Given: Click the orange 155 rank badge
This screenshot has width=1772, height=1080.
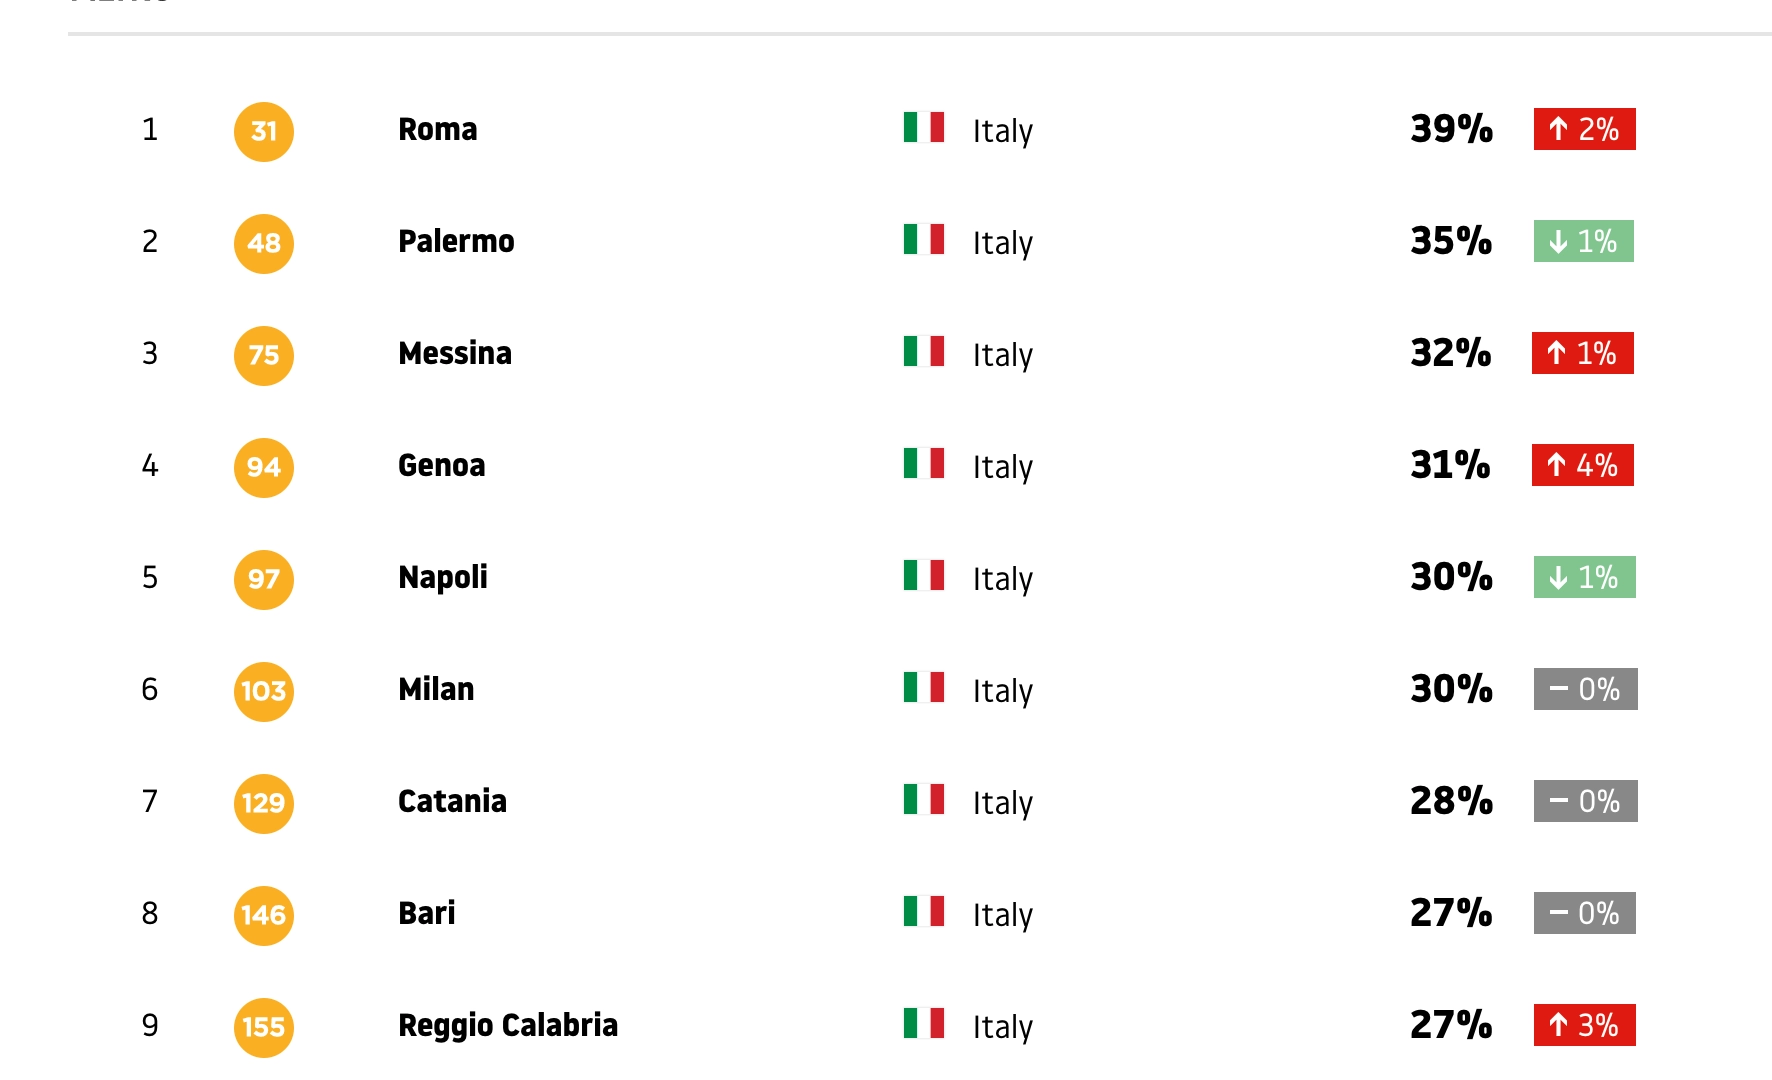Looking at the screenshot, I should 264,1027.
